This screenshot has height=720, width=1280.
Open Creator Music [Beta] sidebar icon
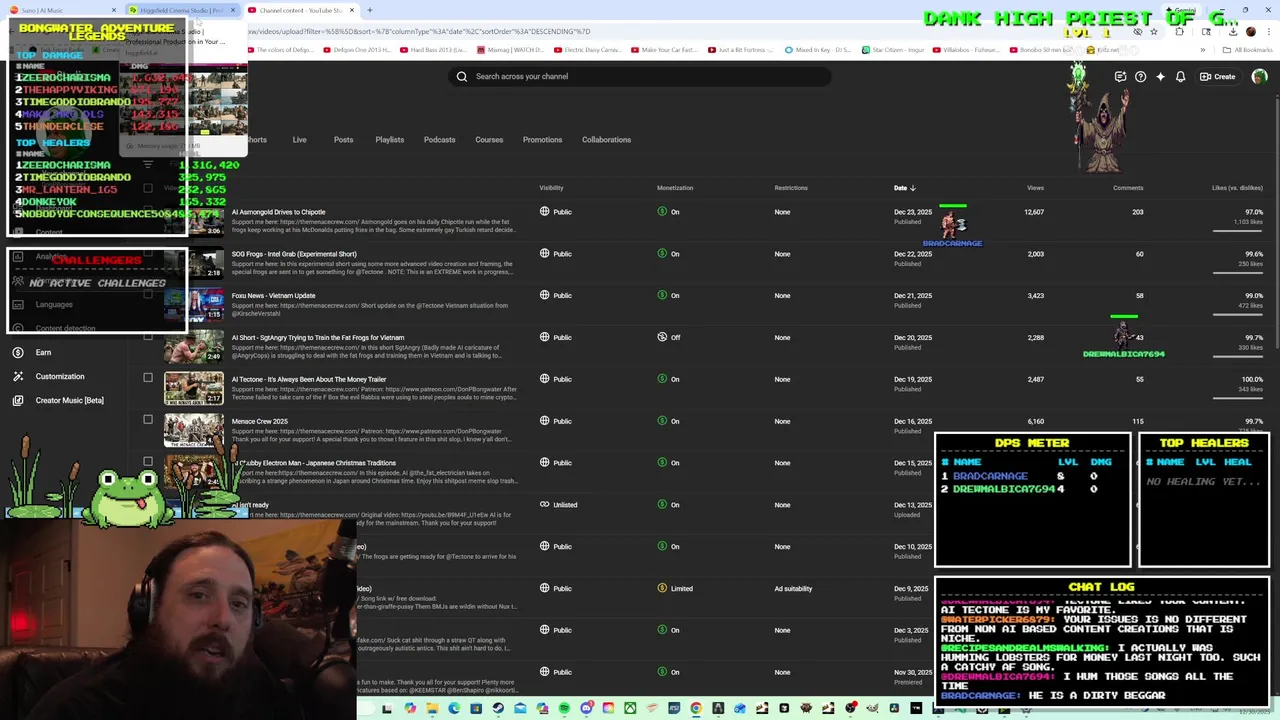pyautogui.click(x=18, y=400)
